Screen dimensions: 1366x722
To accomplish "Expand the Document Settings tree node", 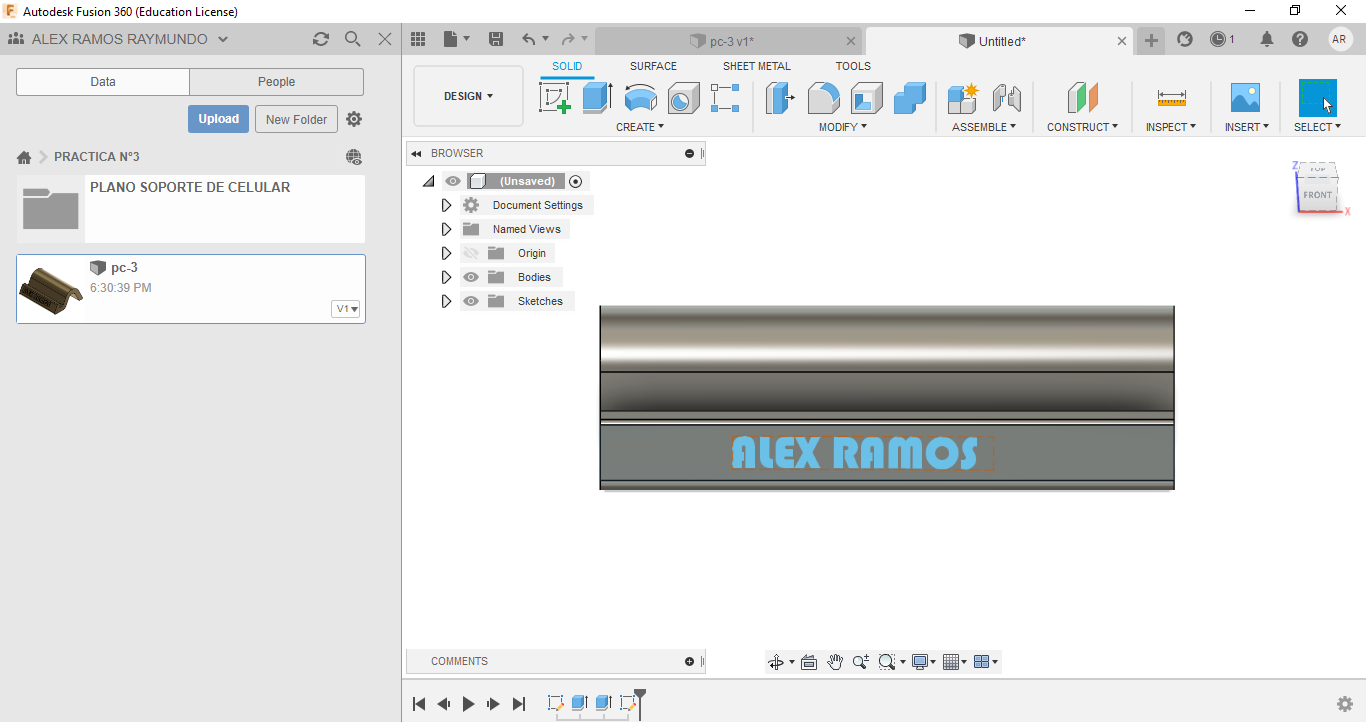I will click(446, 205).
